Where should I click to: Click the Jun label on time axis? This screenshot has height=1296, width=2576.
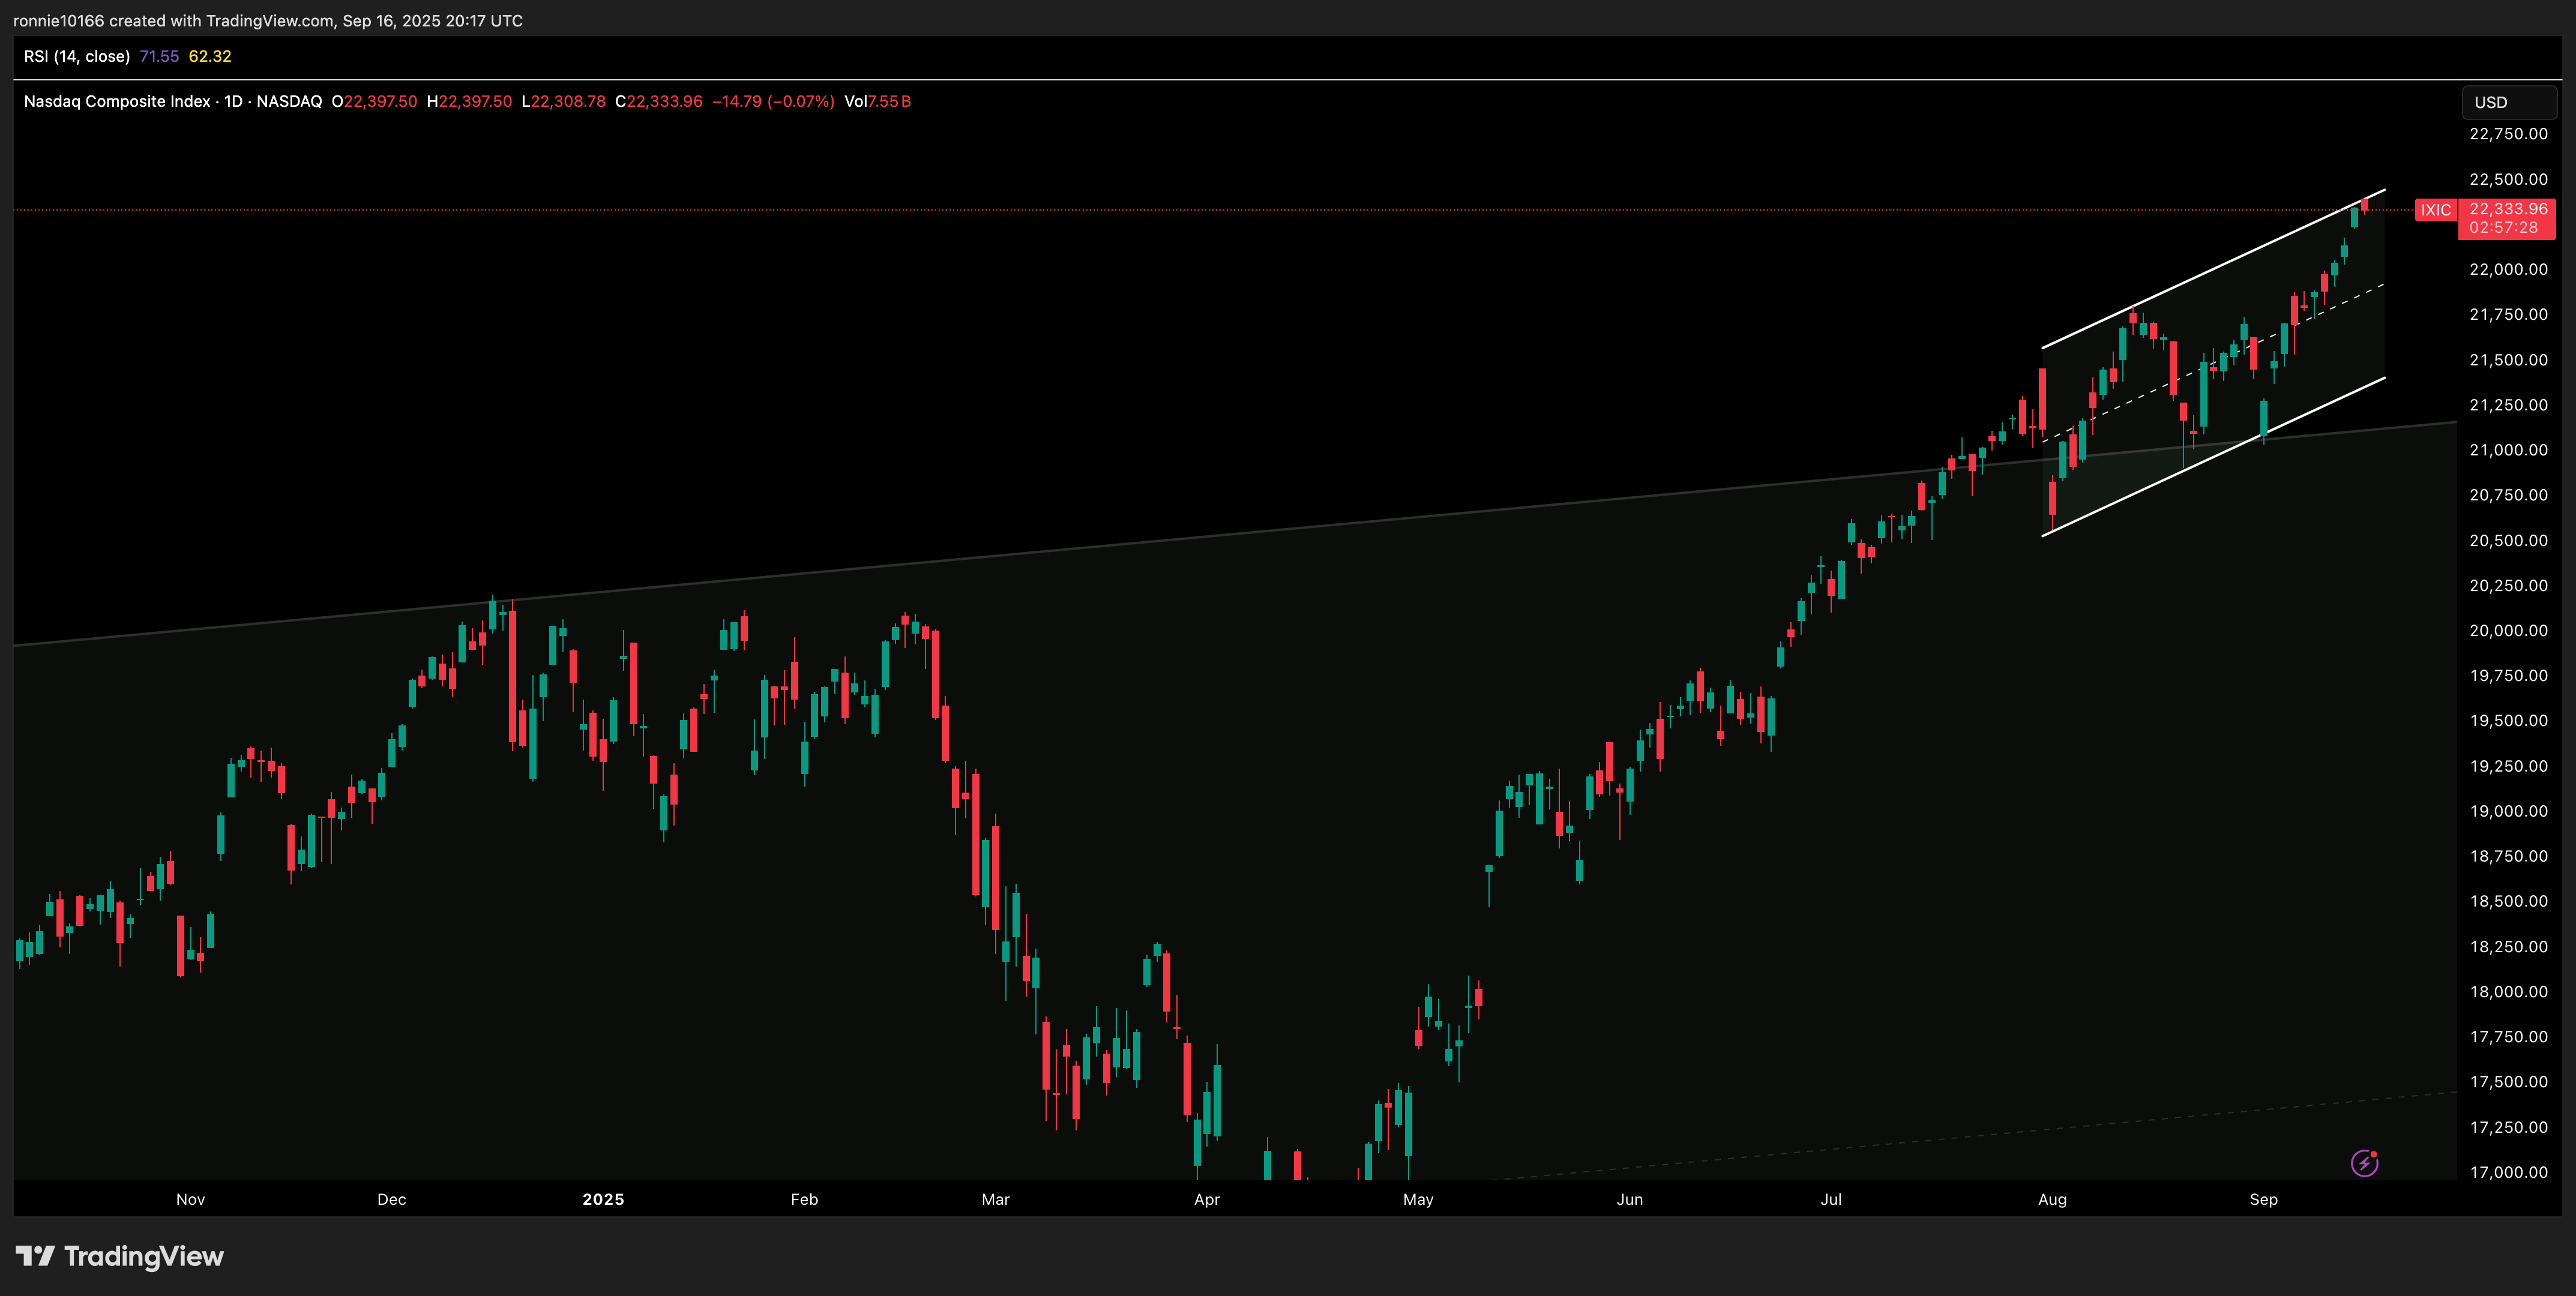(x=1630, y=1199)
